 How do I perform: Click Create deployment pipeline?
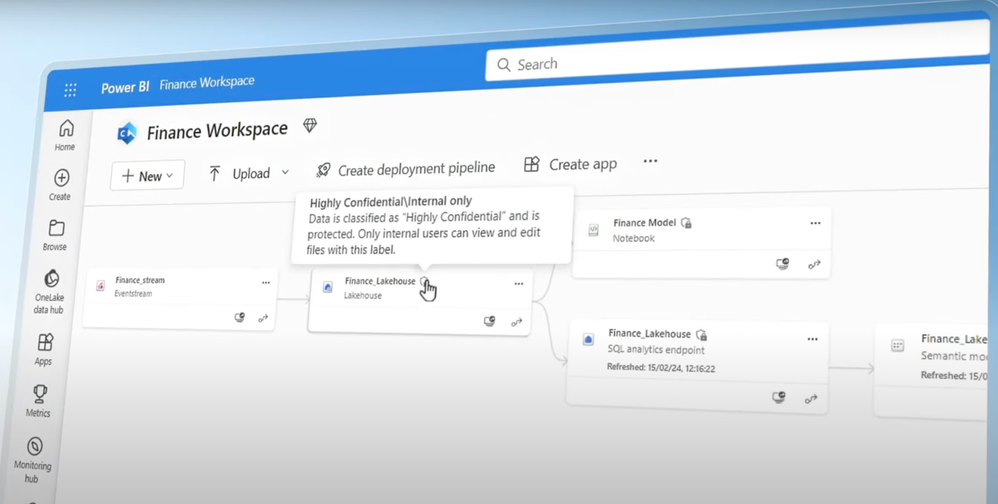tap(405, 169)
